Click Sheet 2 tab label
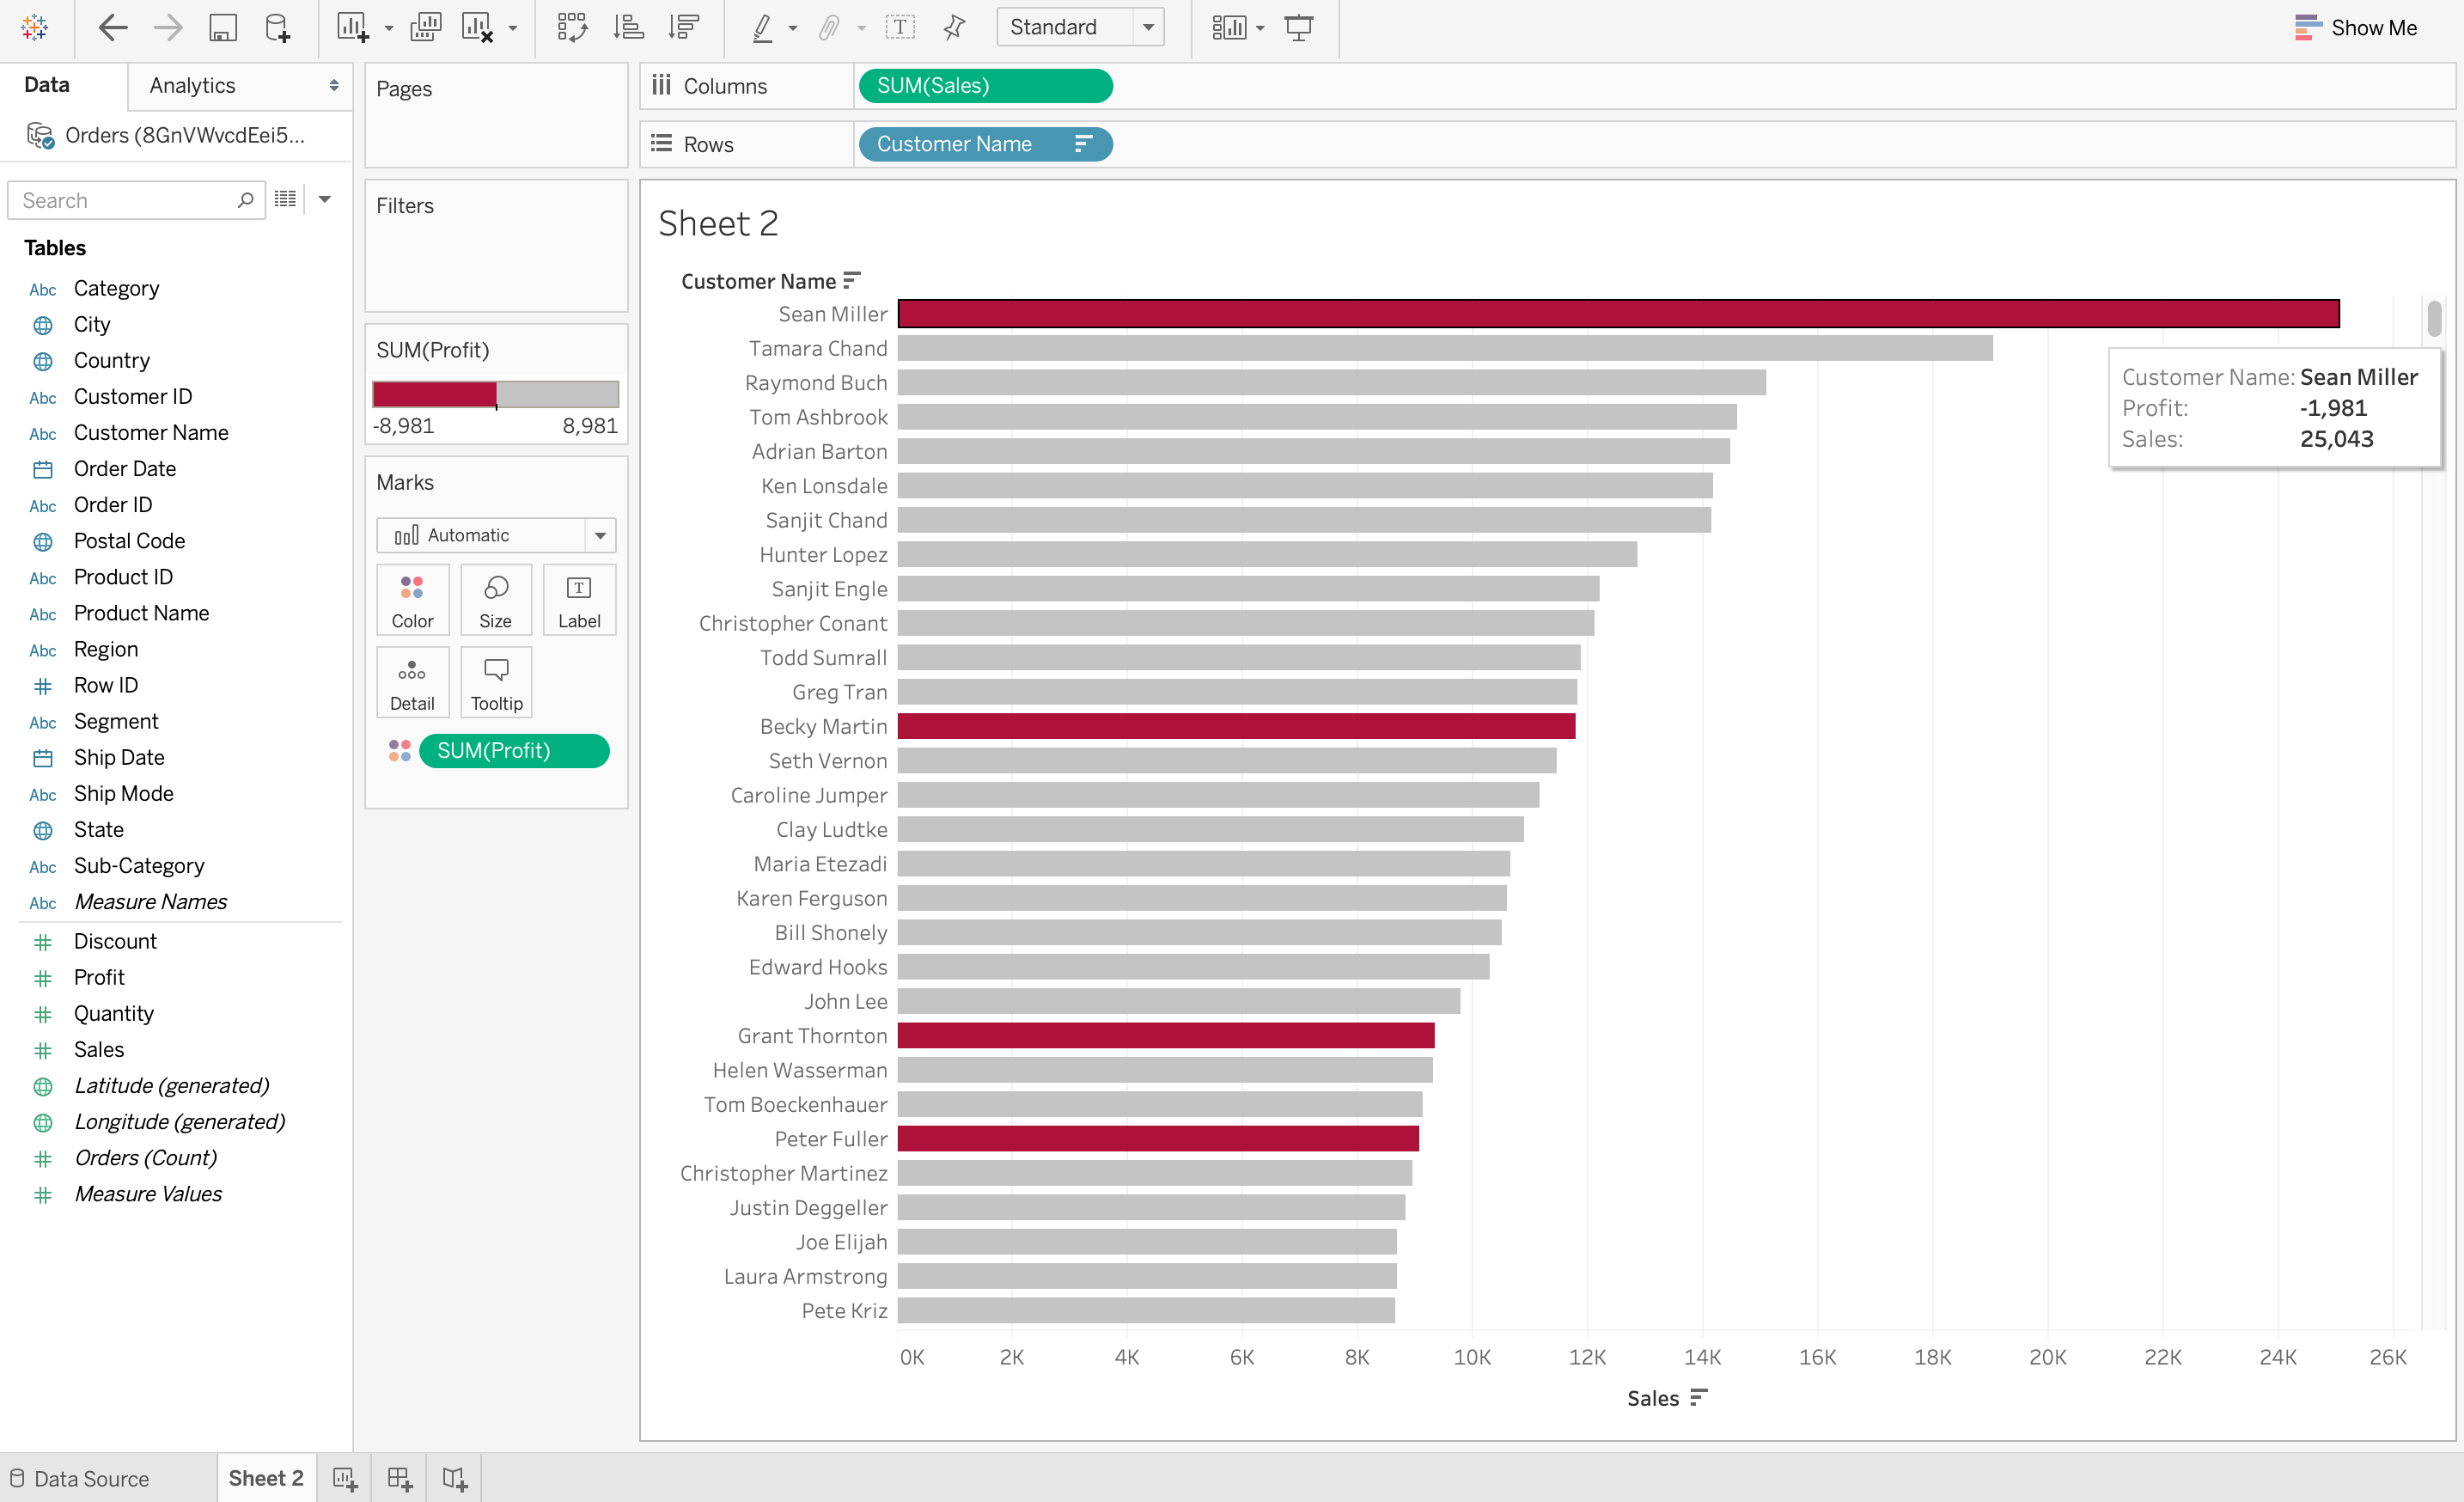The width and height of the screenshot is (2464, 1502). (x=267, y=1477)
